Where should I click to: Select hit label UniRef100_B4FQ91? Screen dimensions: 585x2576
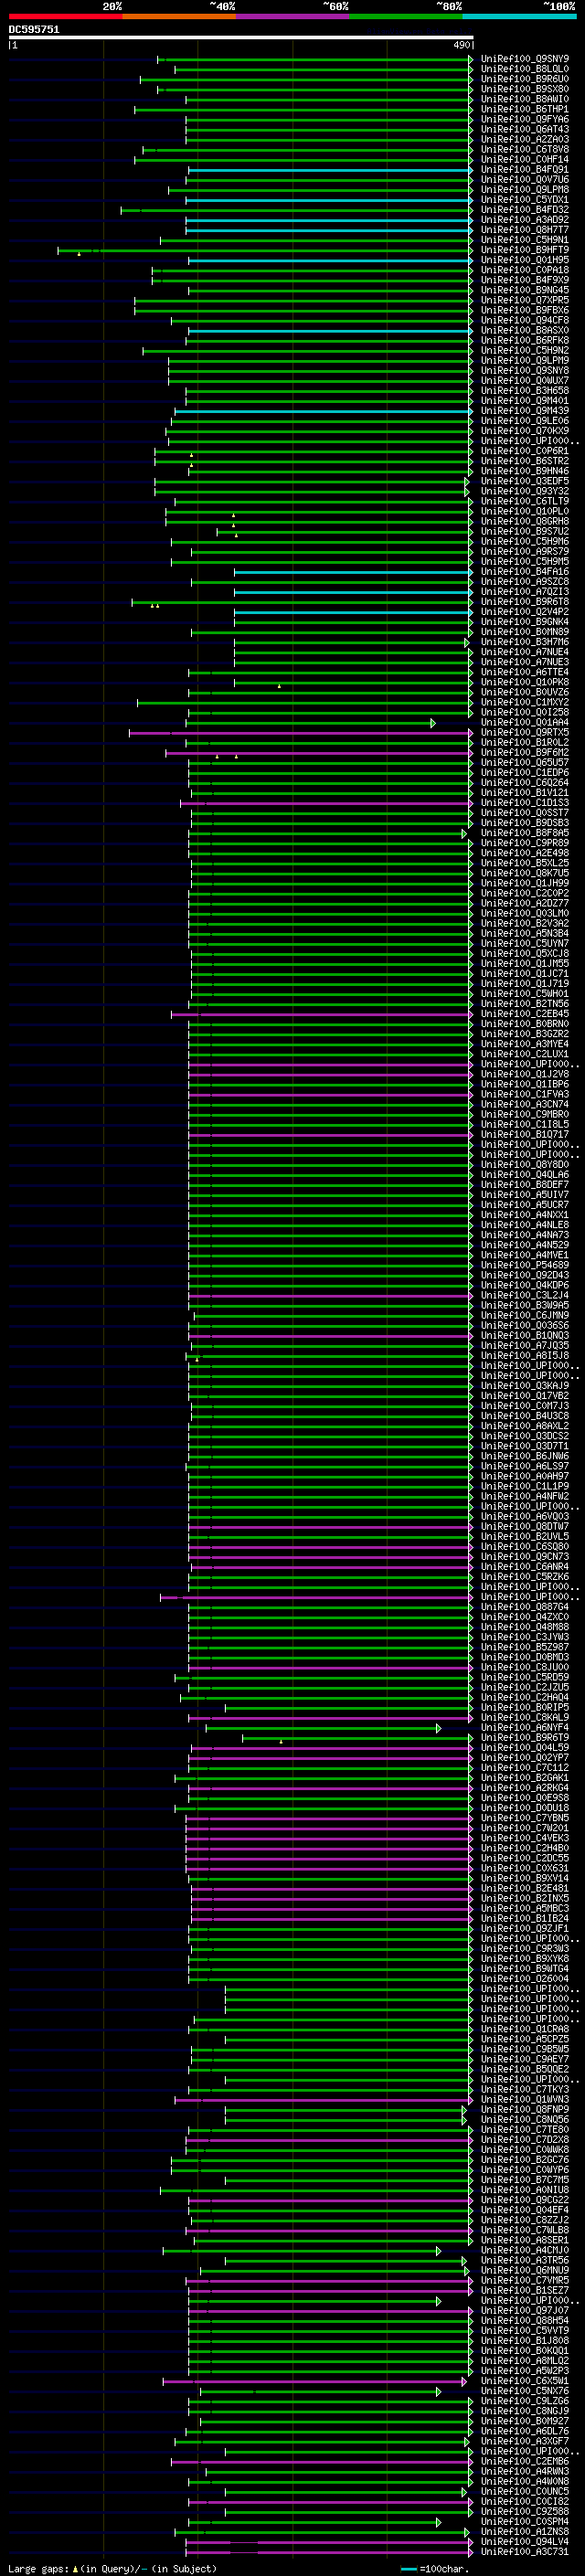(x=525, y=170)
